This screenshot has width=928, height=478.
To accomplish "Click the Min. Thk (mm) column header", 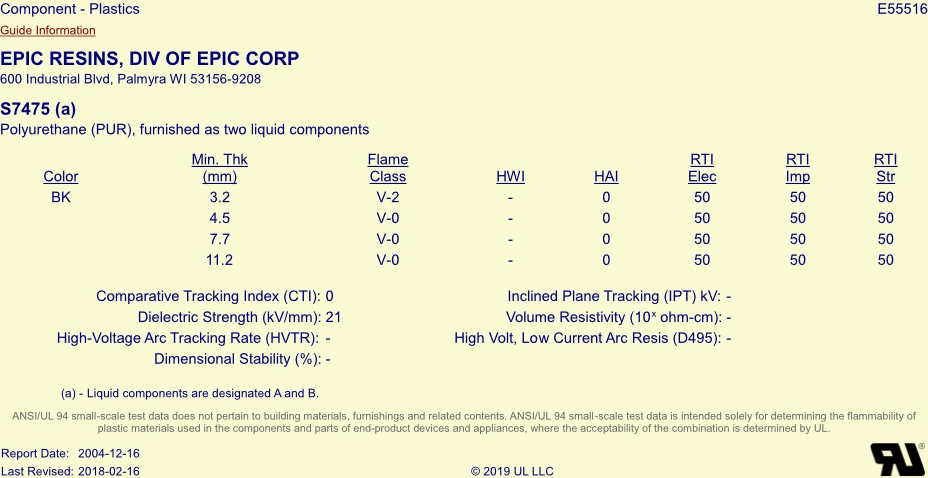I will pyautogui.click(x=220, y=168).
